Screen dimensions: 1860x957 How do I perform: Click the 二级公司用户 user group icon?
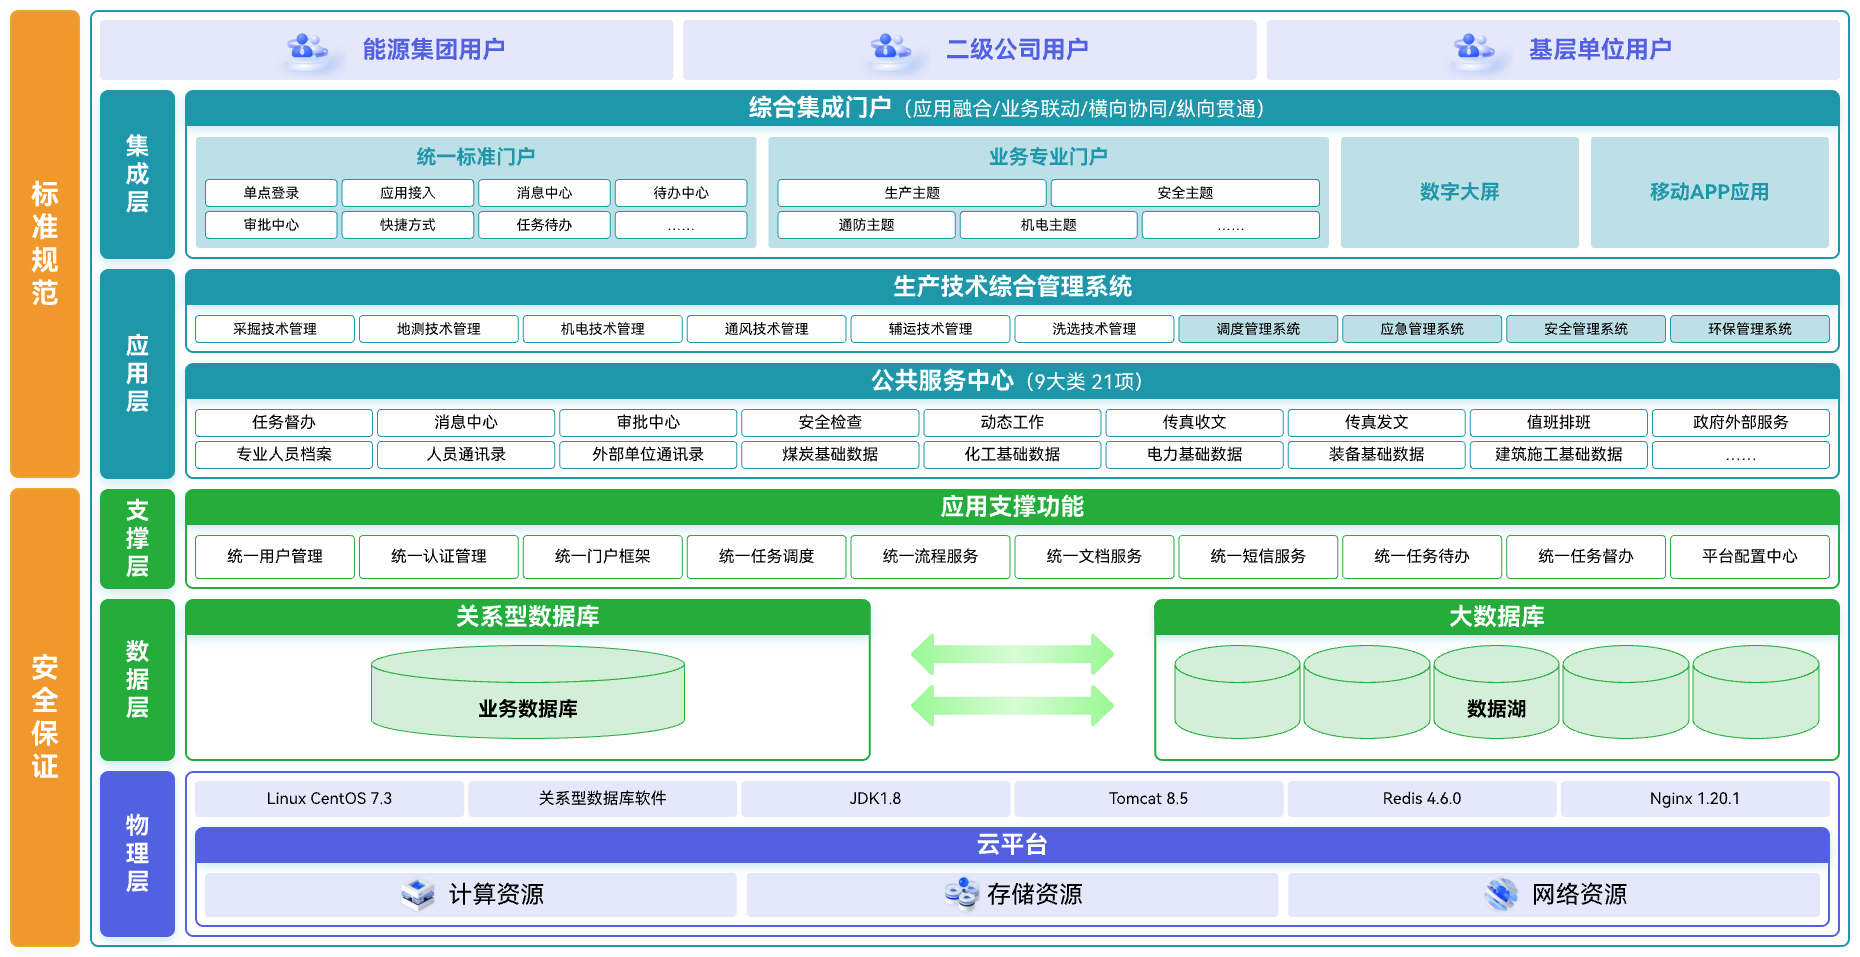tap(890, 48)
